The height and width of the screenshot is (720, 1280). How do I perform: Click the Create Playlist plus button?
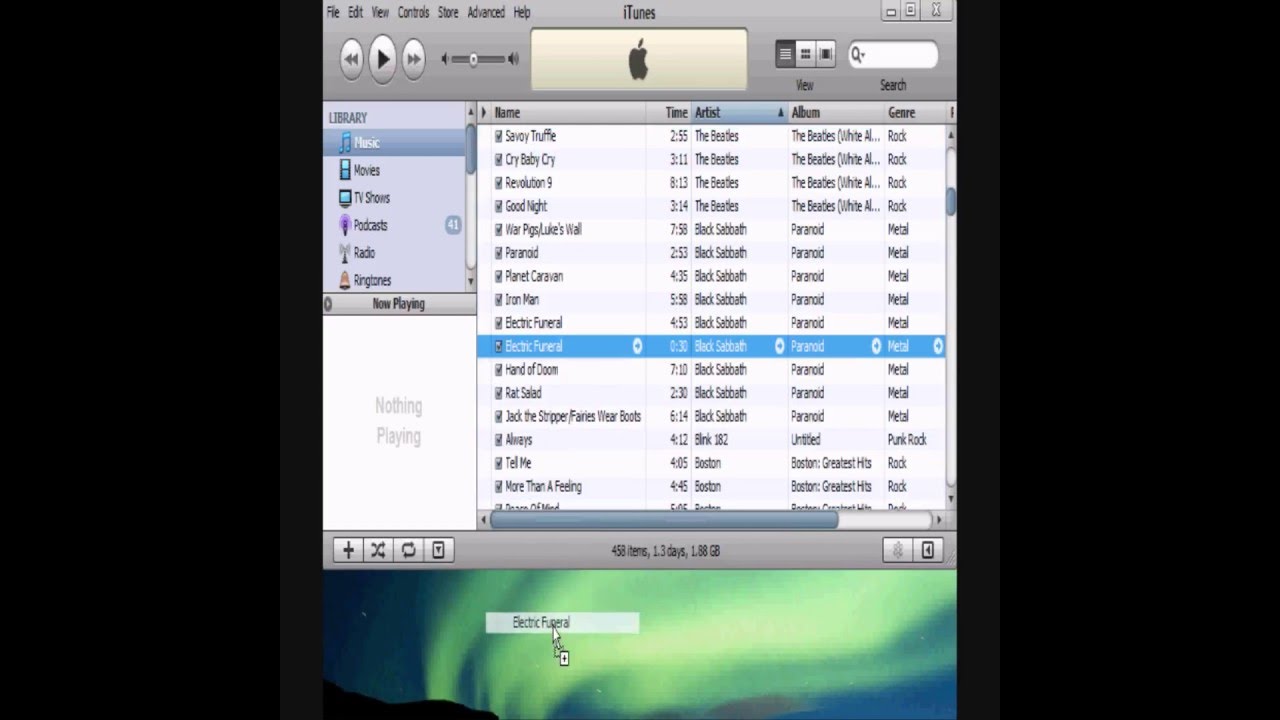[348, 550]
